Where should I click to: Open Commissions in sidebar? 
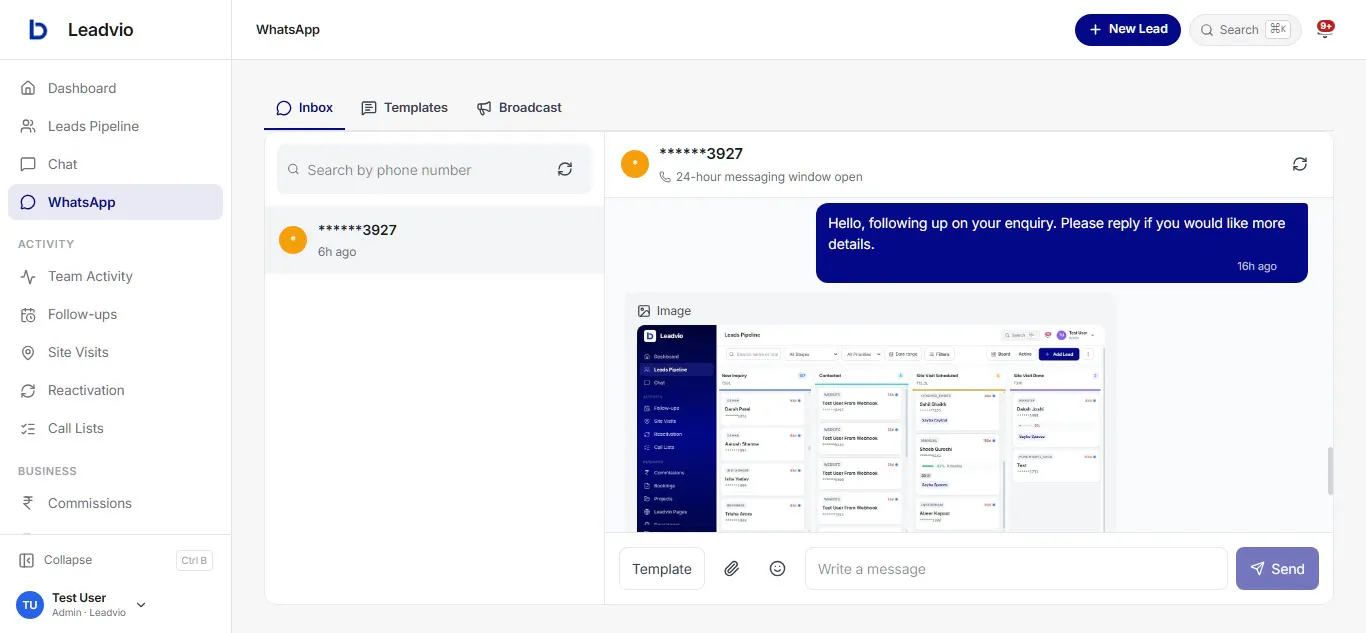115,503
